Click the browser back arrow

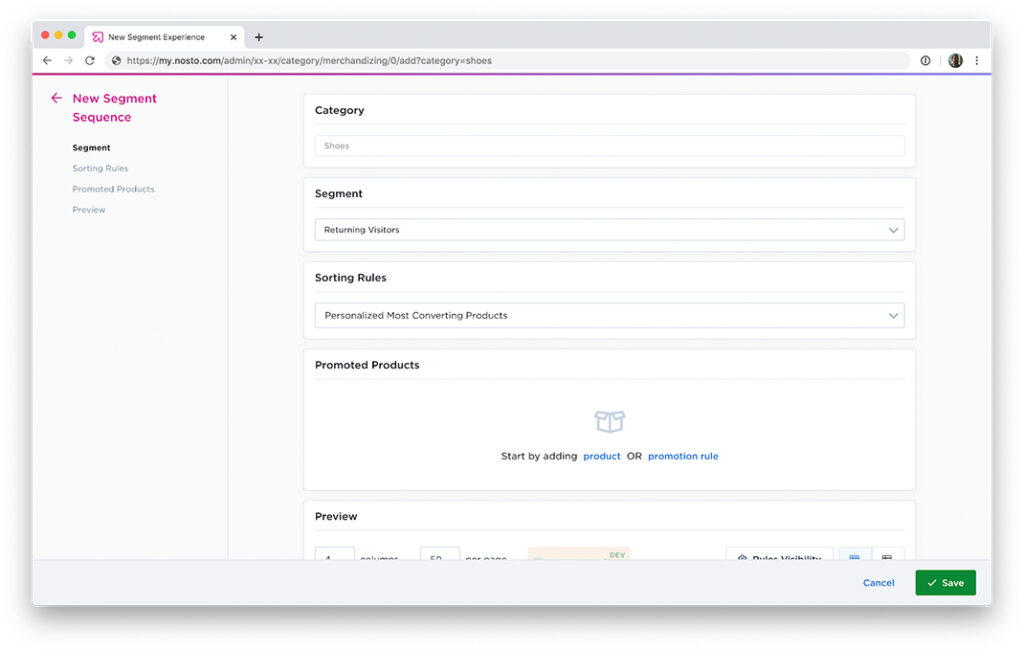tap(47, 61)
